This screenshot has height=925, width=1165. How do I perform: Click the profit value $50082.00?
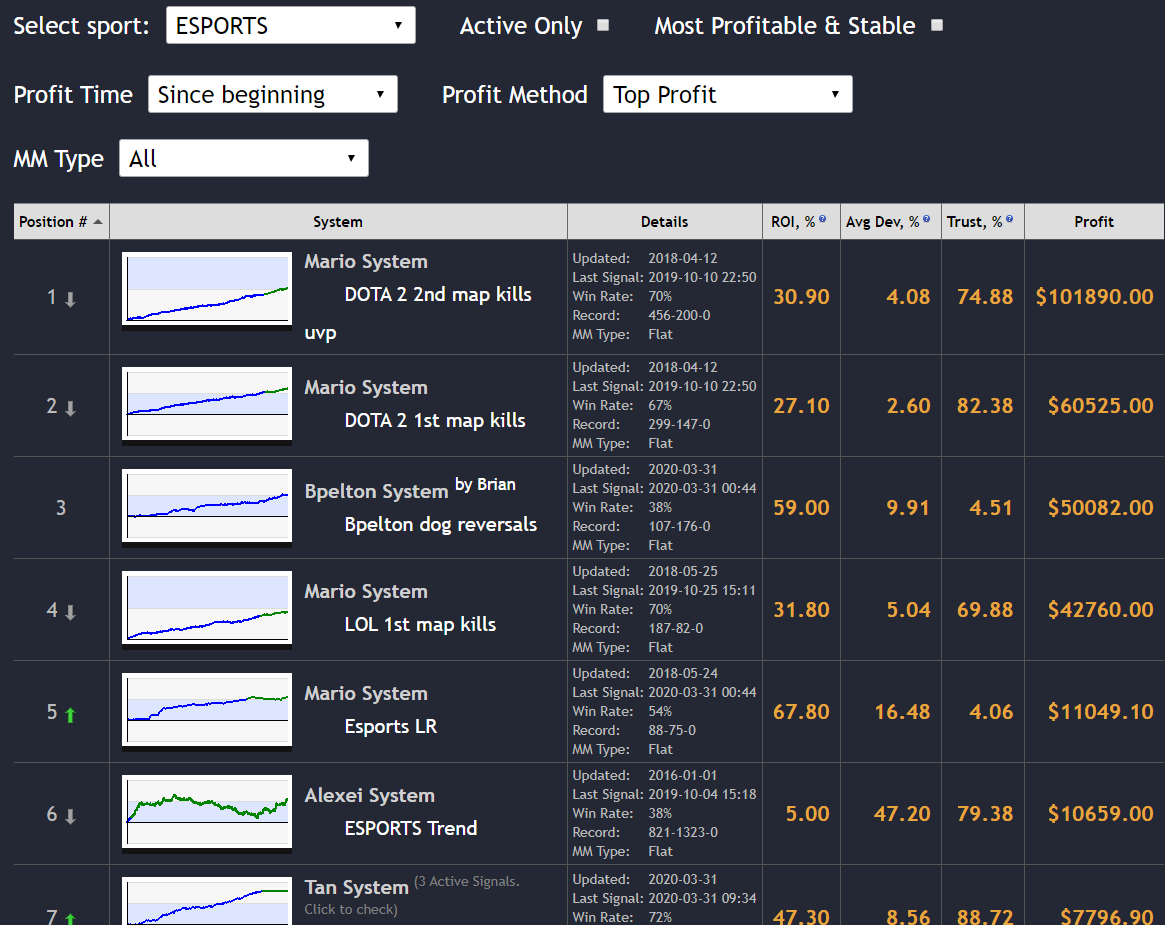pyautogui.click(x=1100, y=507)
